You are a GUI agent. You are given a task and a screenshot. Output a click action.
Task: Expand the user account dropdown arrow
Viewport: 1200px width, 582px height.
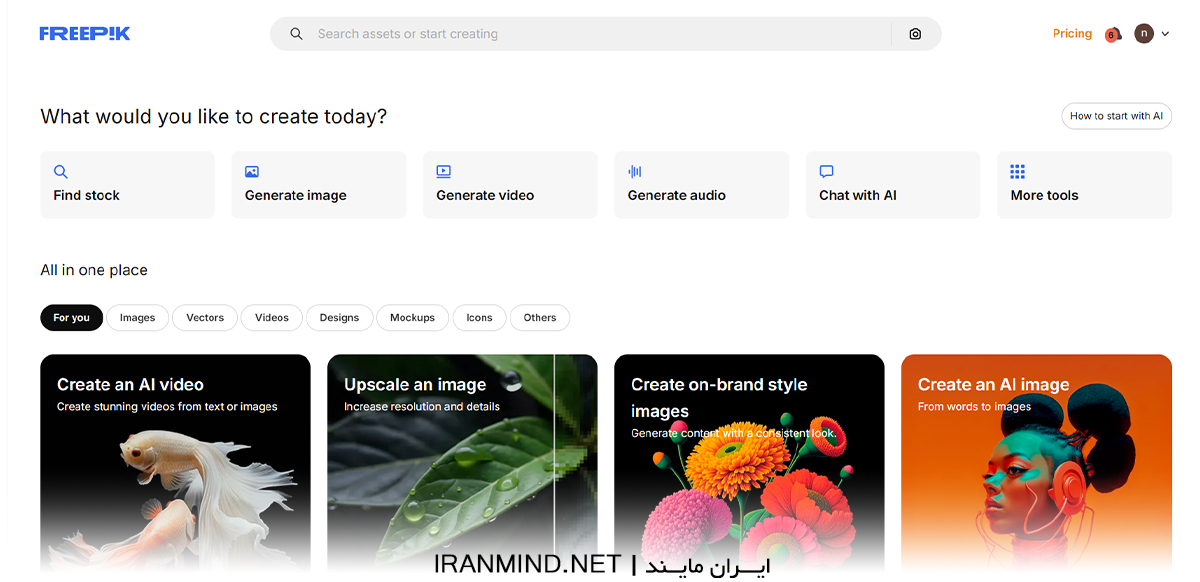tap(1166, 34)
